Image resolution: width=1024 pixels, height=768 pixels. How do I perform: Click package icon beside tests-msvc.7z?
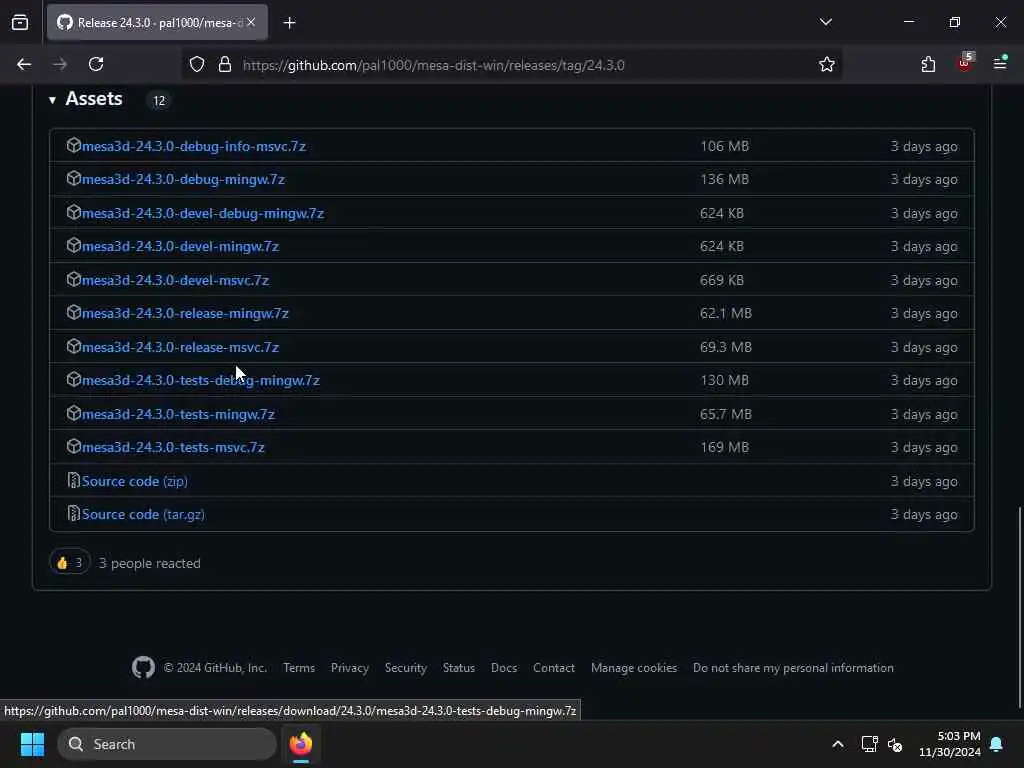click(x=74, y=447)
